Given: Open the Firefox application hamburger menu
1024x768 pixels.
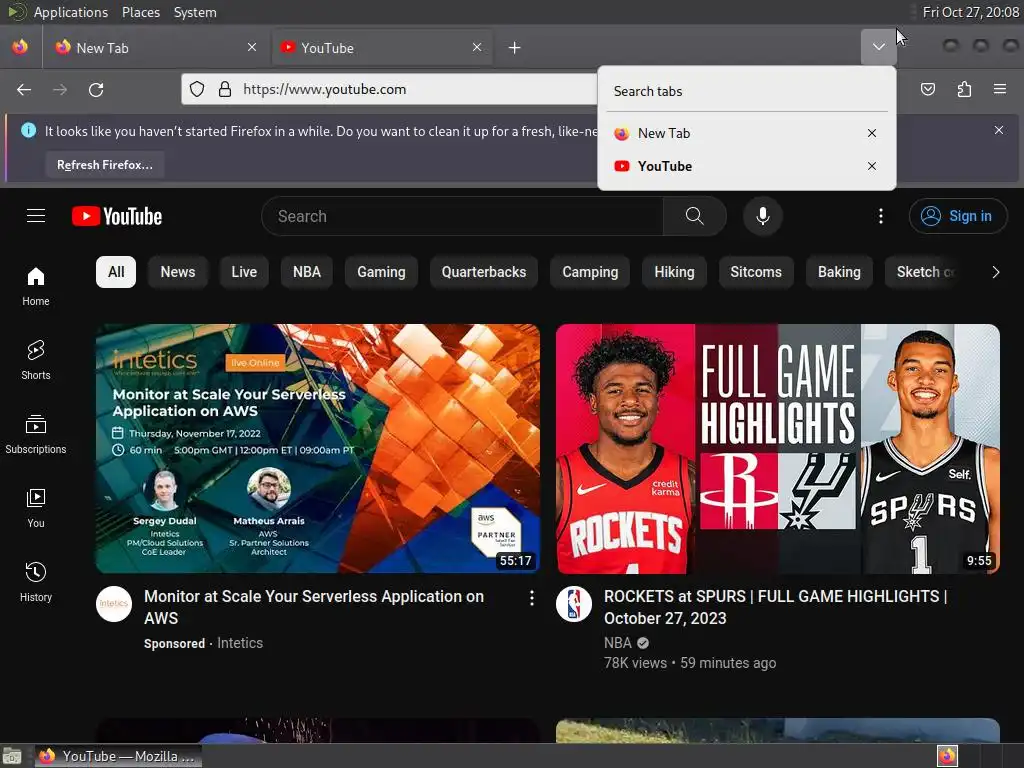Looking at the screenshot, I should click(1000, 89).
